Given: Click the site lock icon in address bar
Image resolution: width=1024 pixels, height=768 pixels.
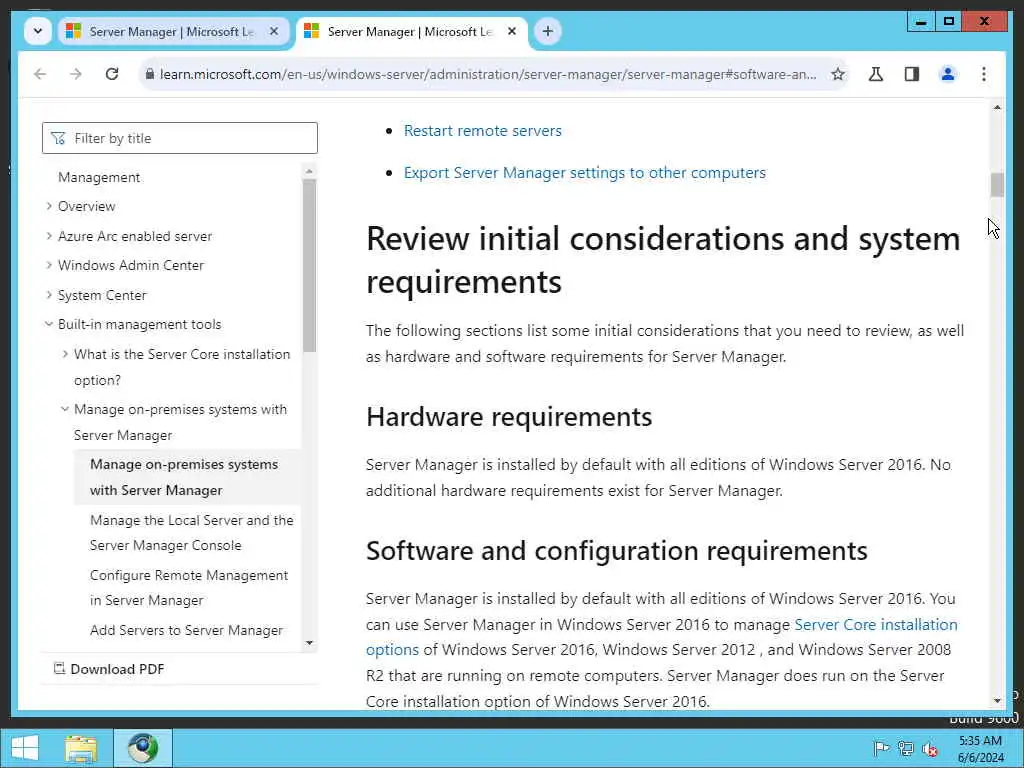Looking at the screenshot, I should tap(150, 74).
